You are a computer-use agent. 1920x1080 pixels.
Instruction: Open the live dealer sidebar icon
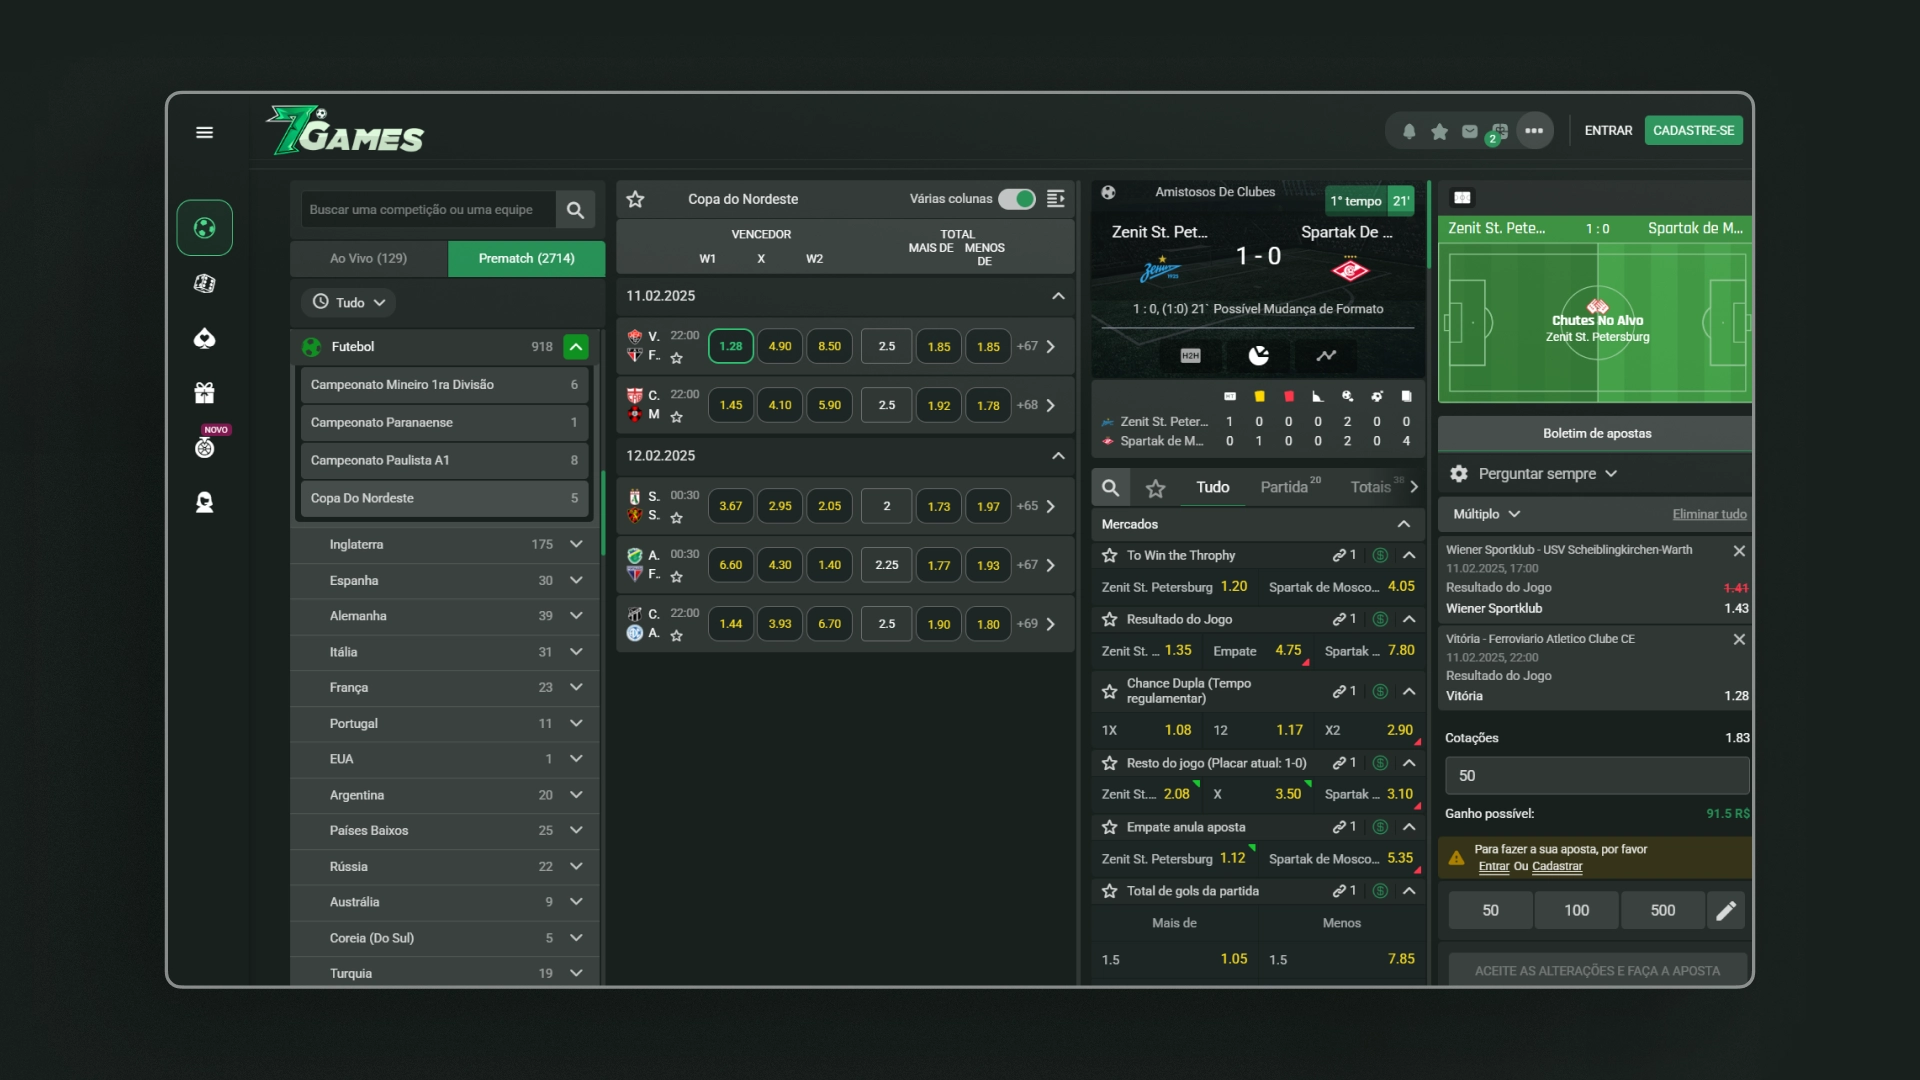[x=205, y=502]
